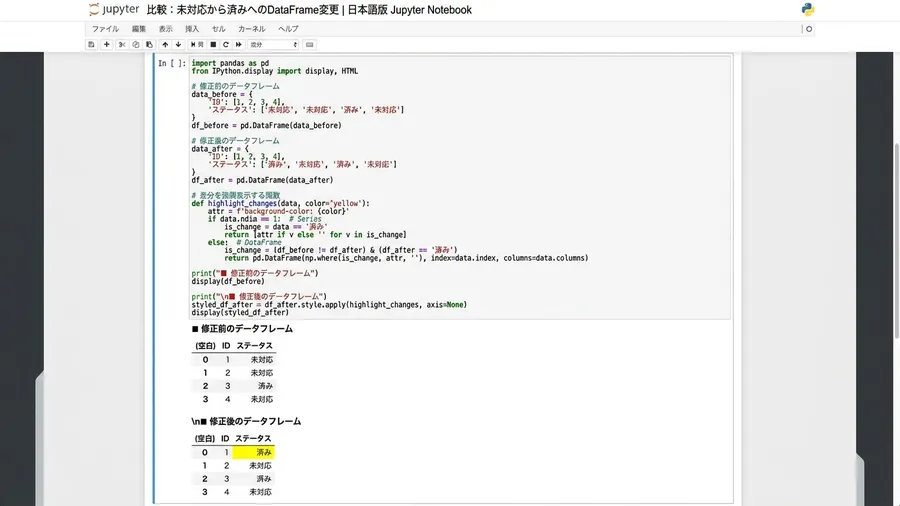Click ステータス header in first table
Image resolution: width=900 pixels, height=506 pixels.
click(x=254, y=345)
